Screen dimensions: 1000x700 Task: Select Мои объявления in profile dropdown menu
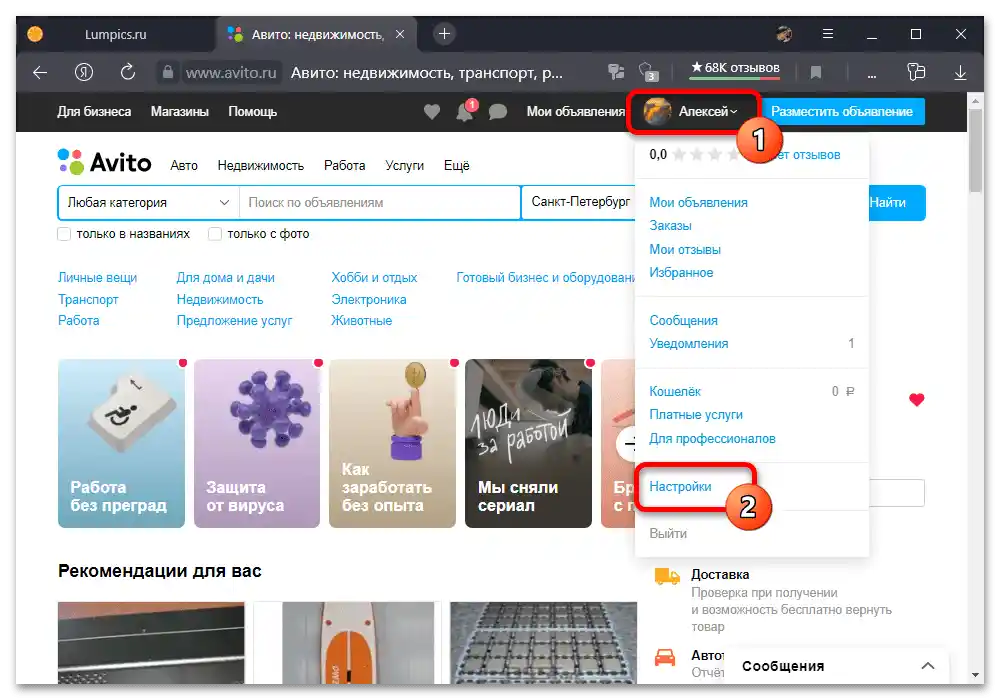698,203
